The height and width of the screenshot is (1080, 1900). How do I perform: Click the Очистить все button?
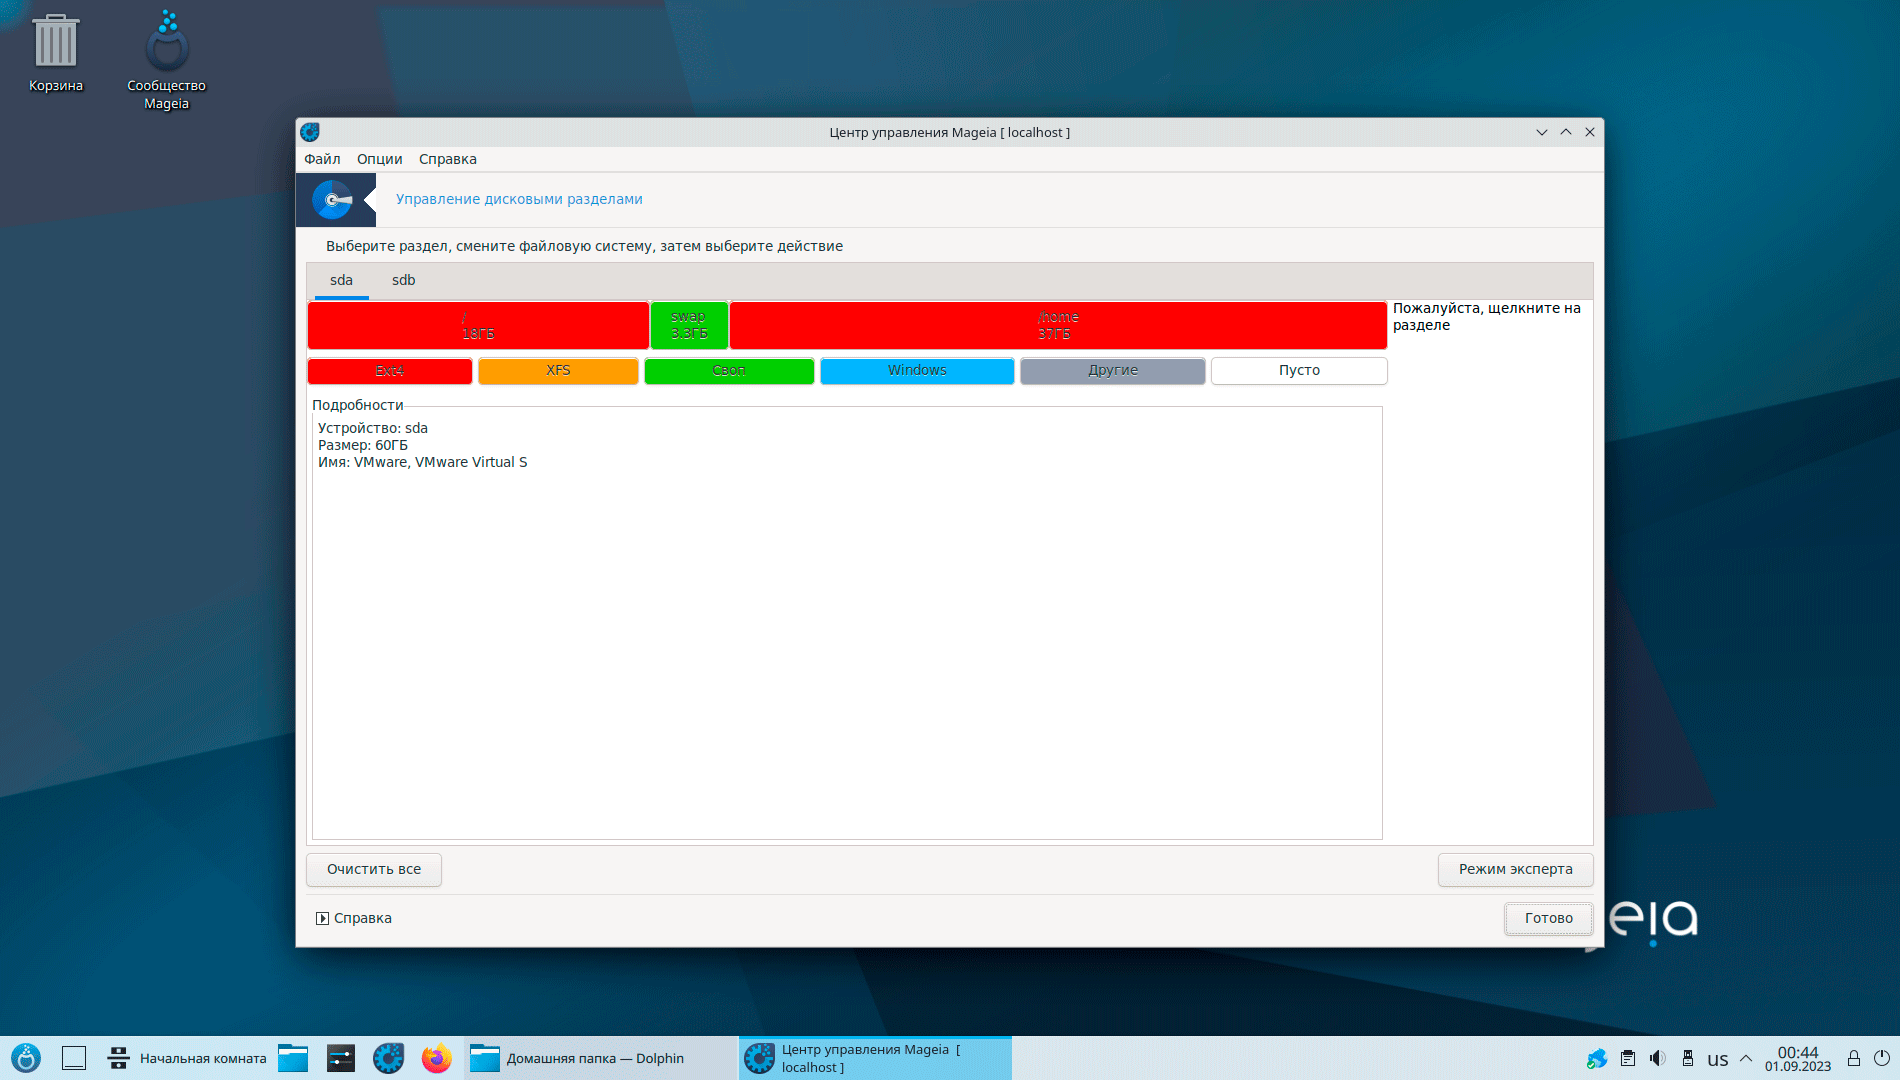click(374, 869)
